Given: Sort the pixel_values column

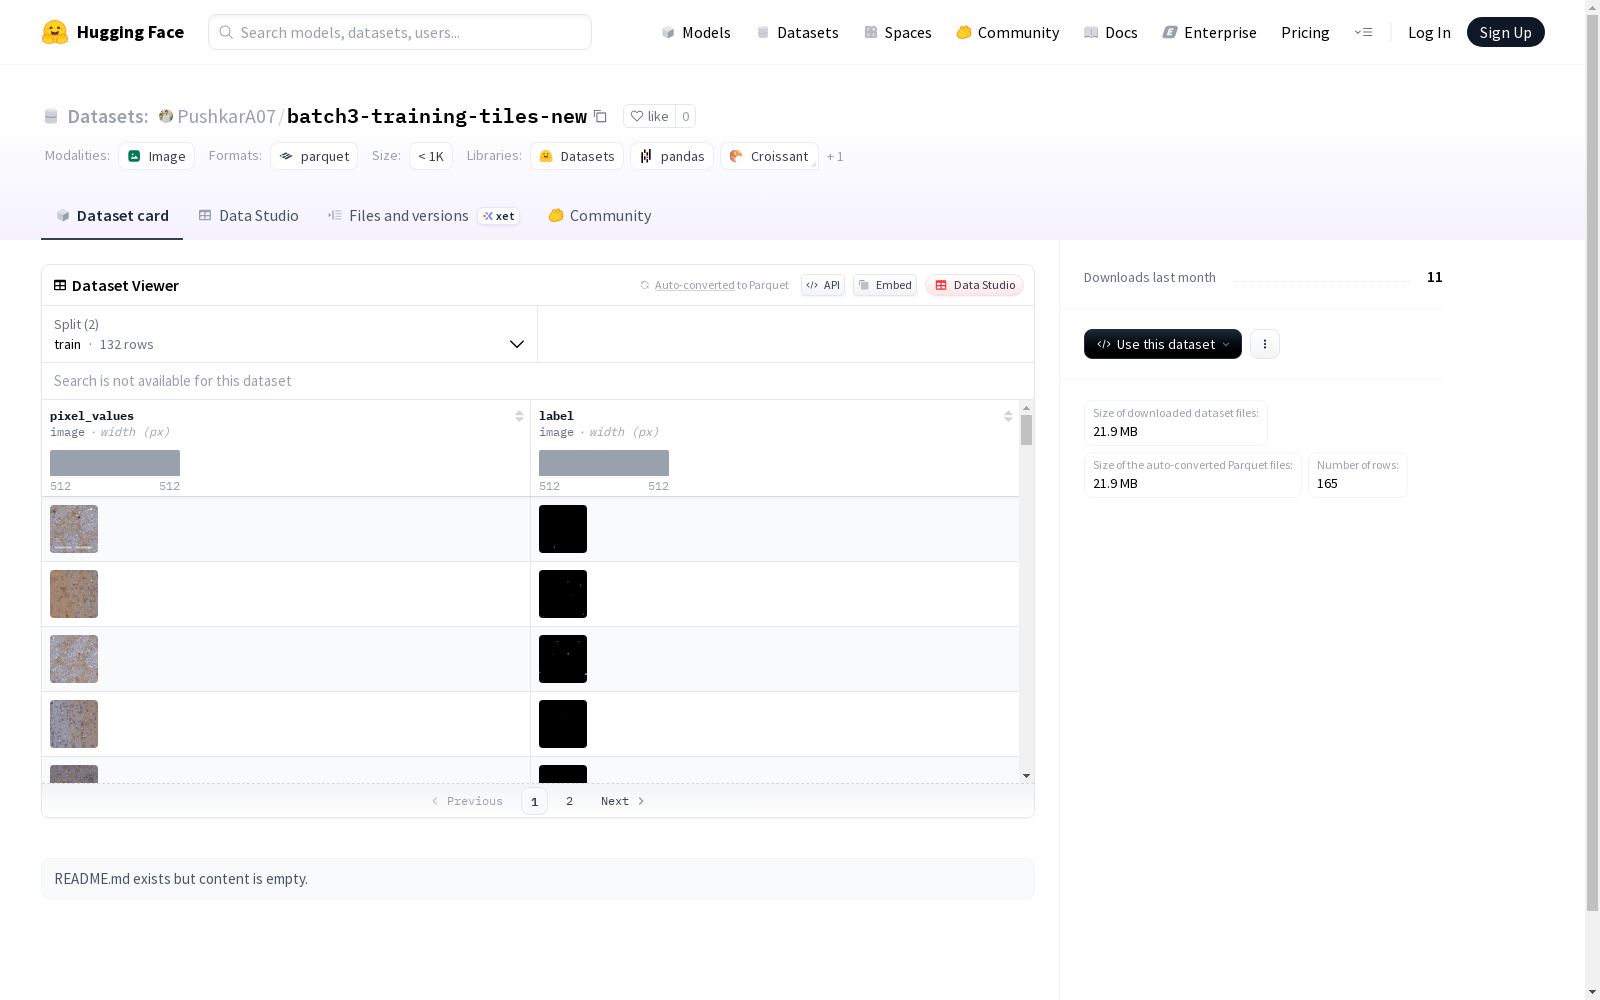Looking at the screenshot, I should pyautogui.click(x=519, y=416).
